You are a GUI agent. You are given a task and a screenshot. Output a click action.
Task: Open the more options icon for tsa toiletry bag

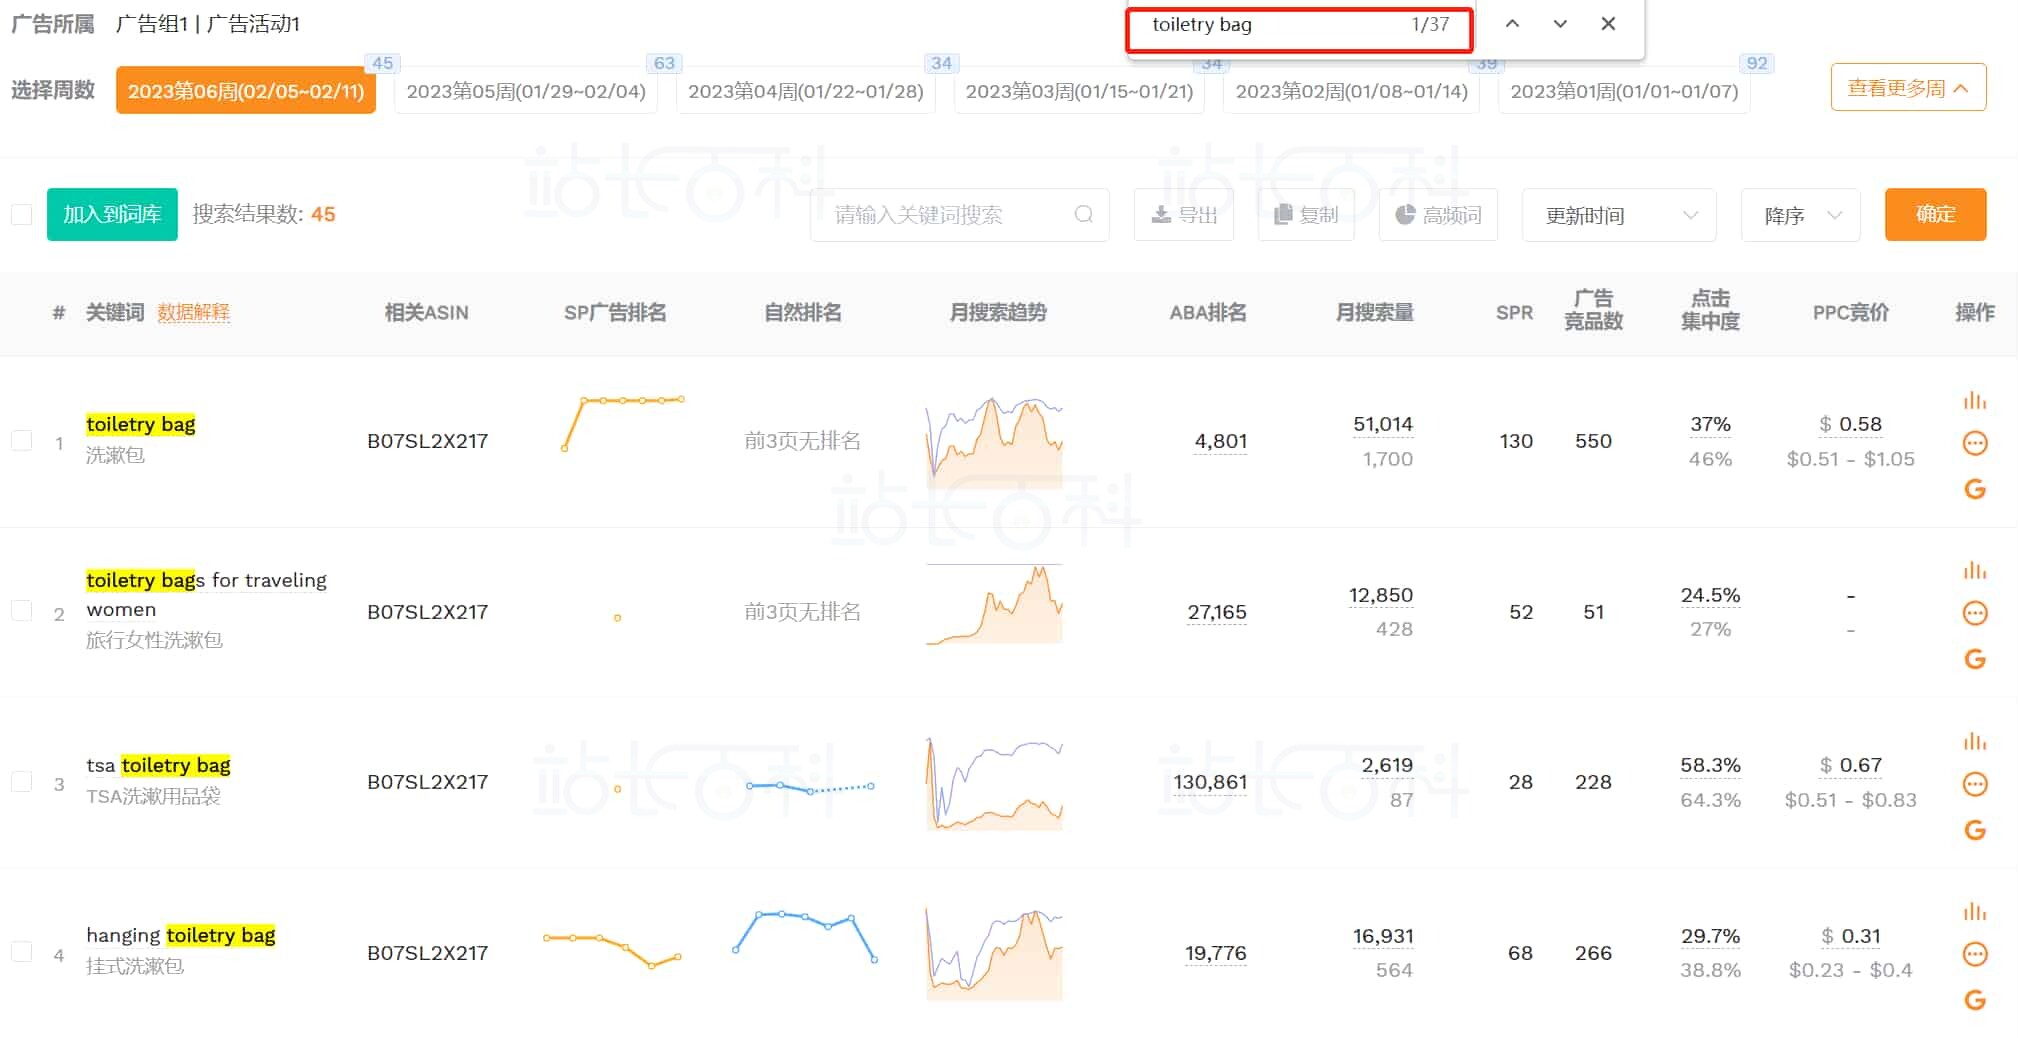tap(1974, 784)
